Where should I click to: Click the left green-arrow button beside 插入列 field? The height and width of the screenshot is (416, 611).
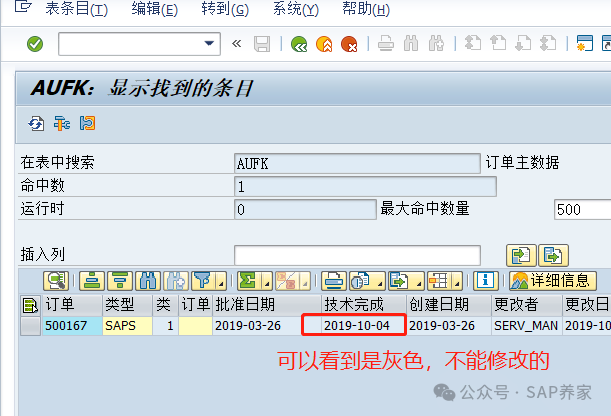point(521,256)
